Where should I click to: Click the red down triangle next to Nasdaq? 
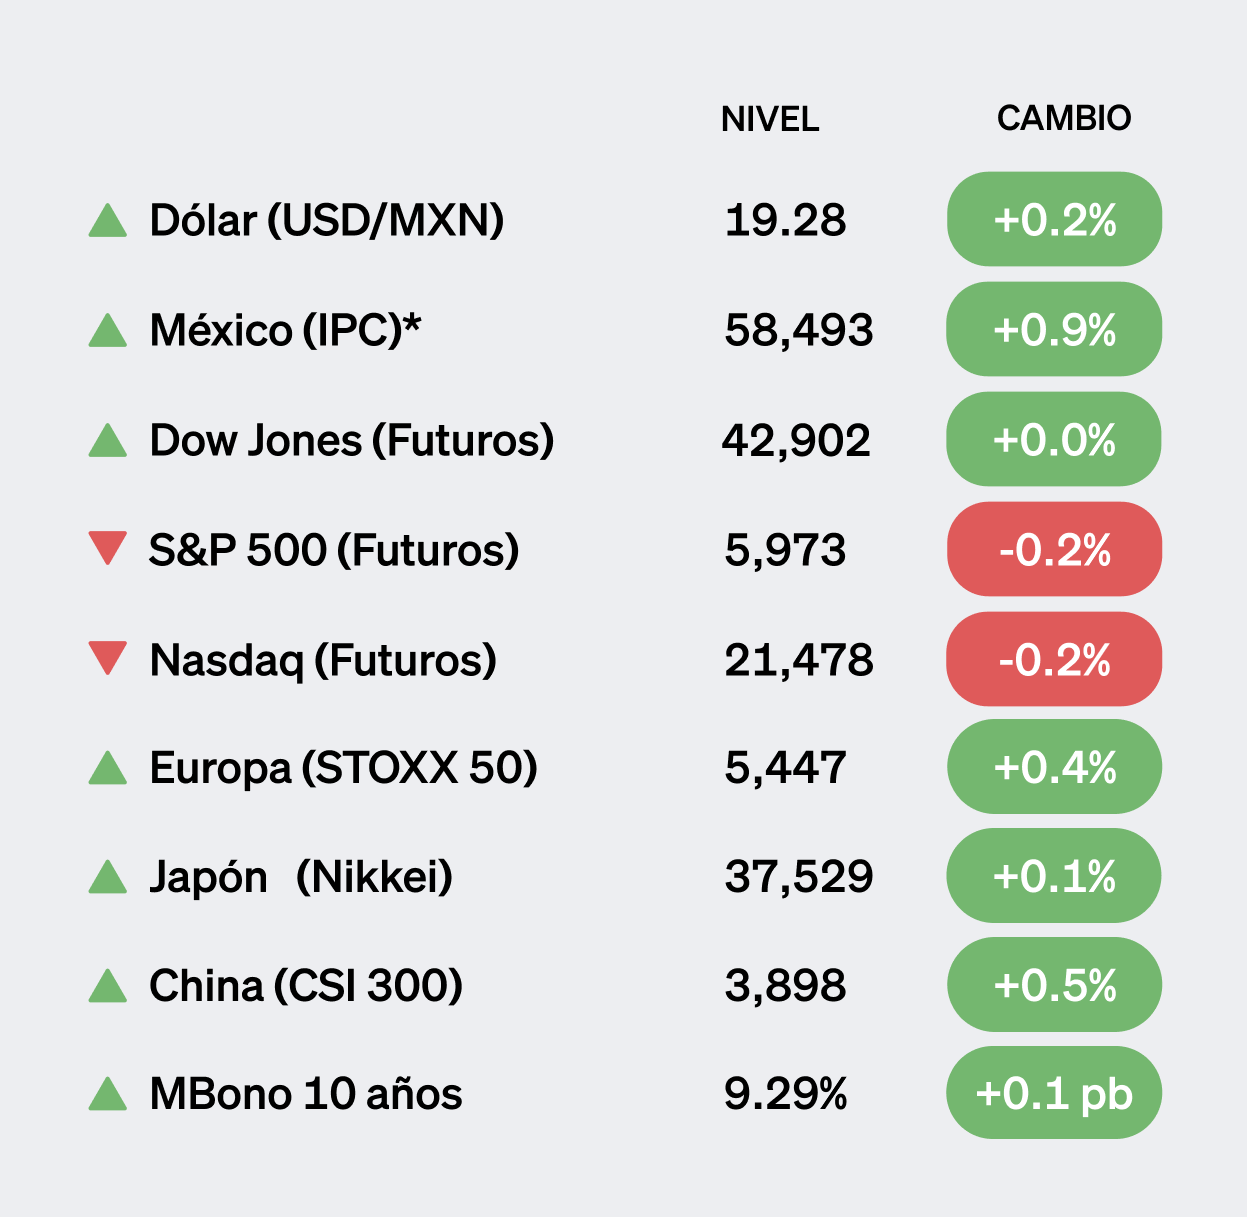click(108, 657)
